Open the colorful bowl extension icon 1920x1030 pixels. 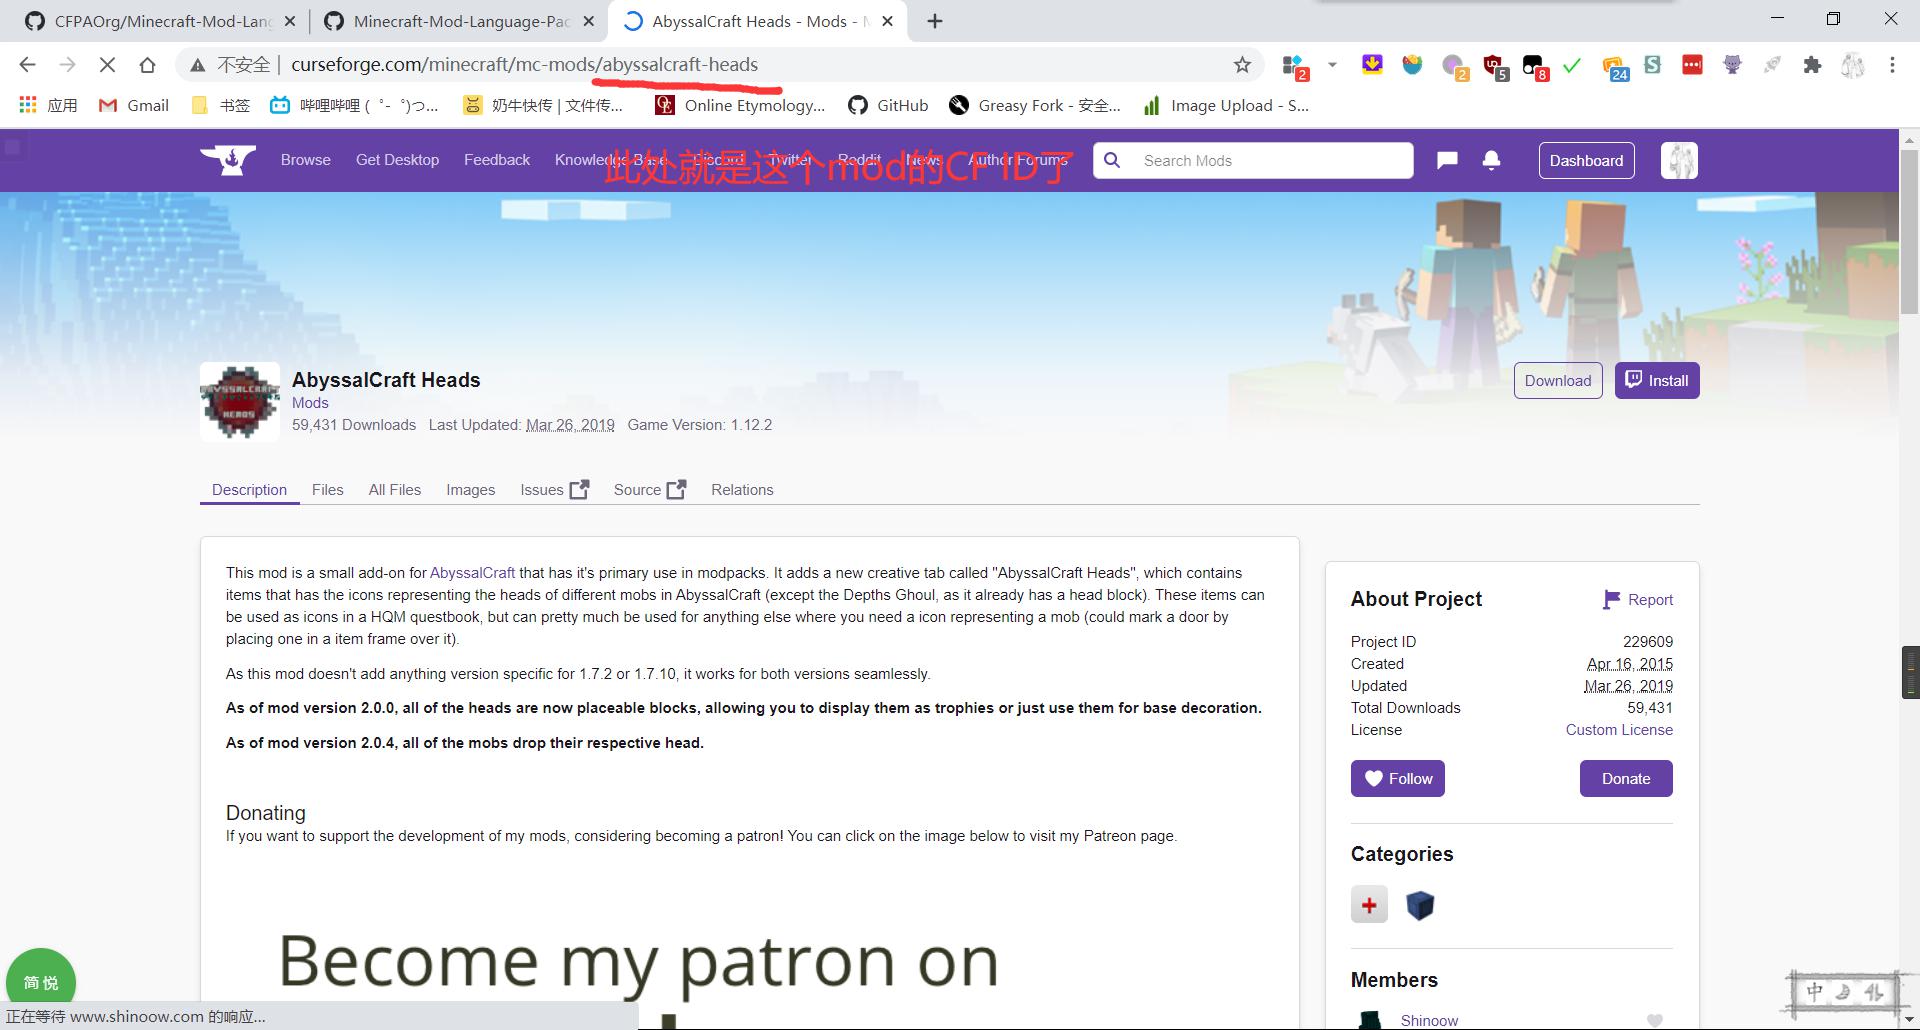click(1412, 65)
